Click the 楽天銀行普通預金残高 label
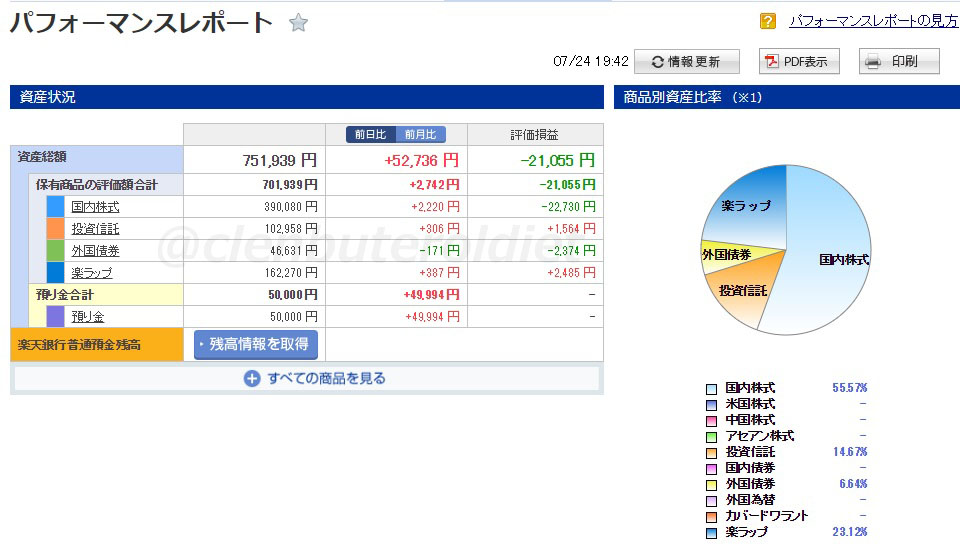The height and width of the screenshot is (555, 967). click(79, 345)
